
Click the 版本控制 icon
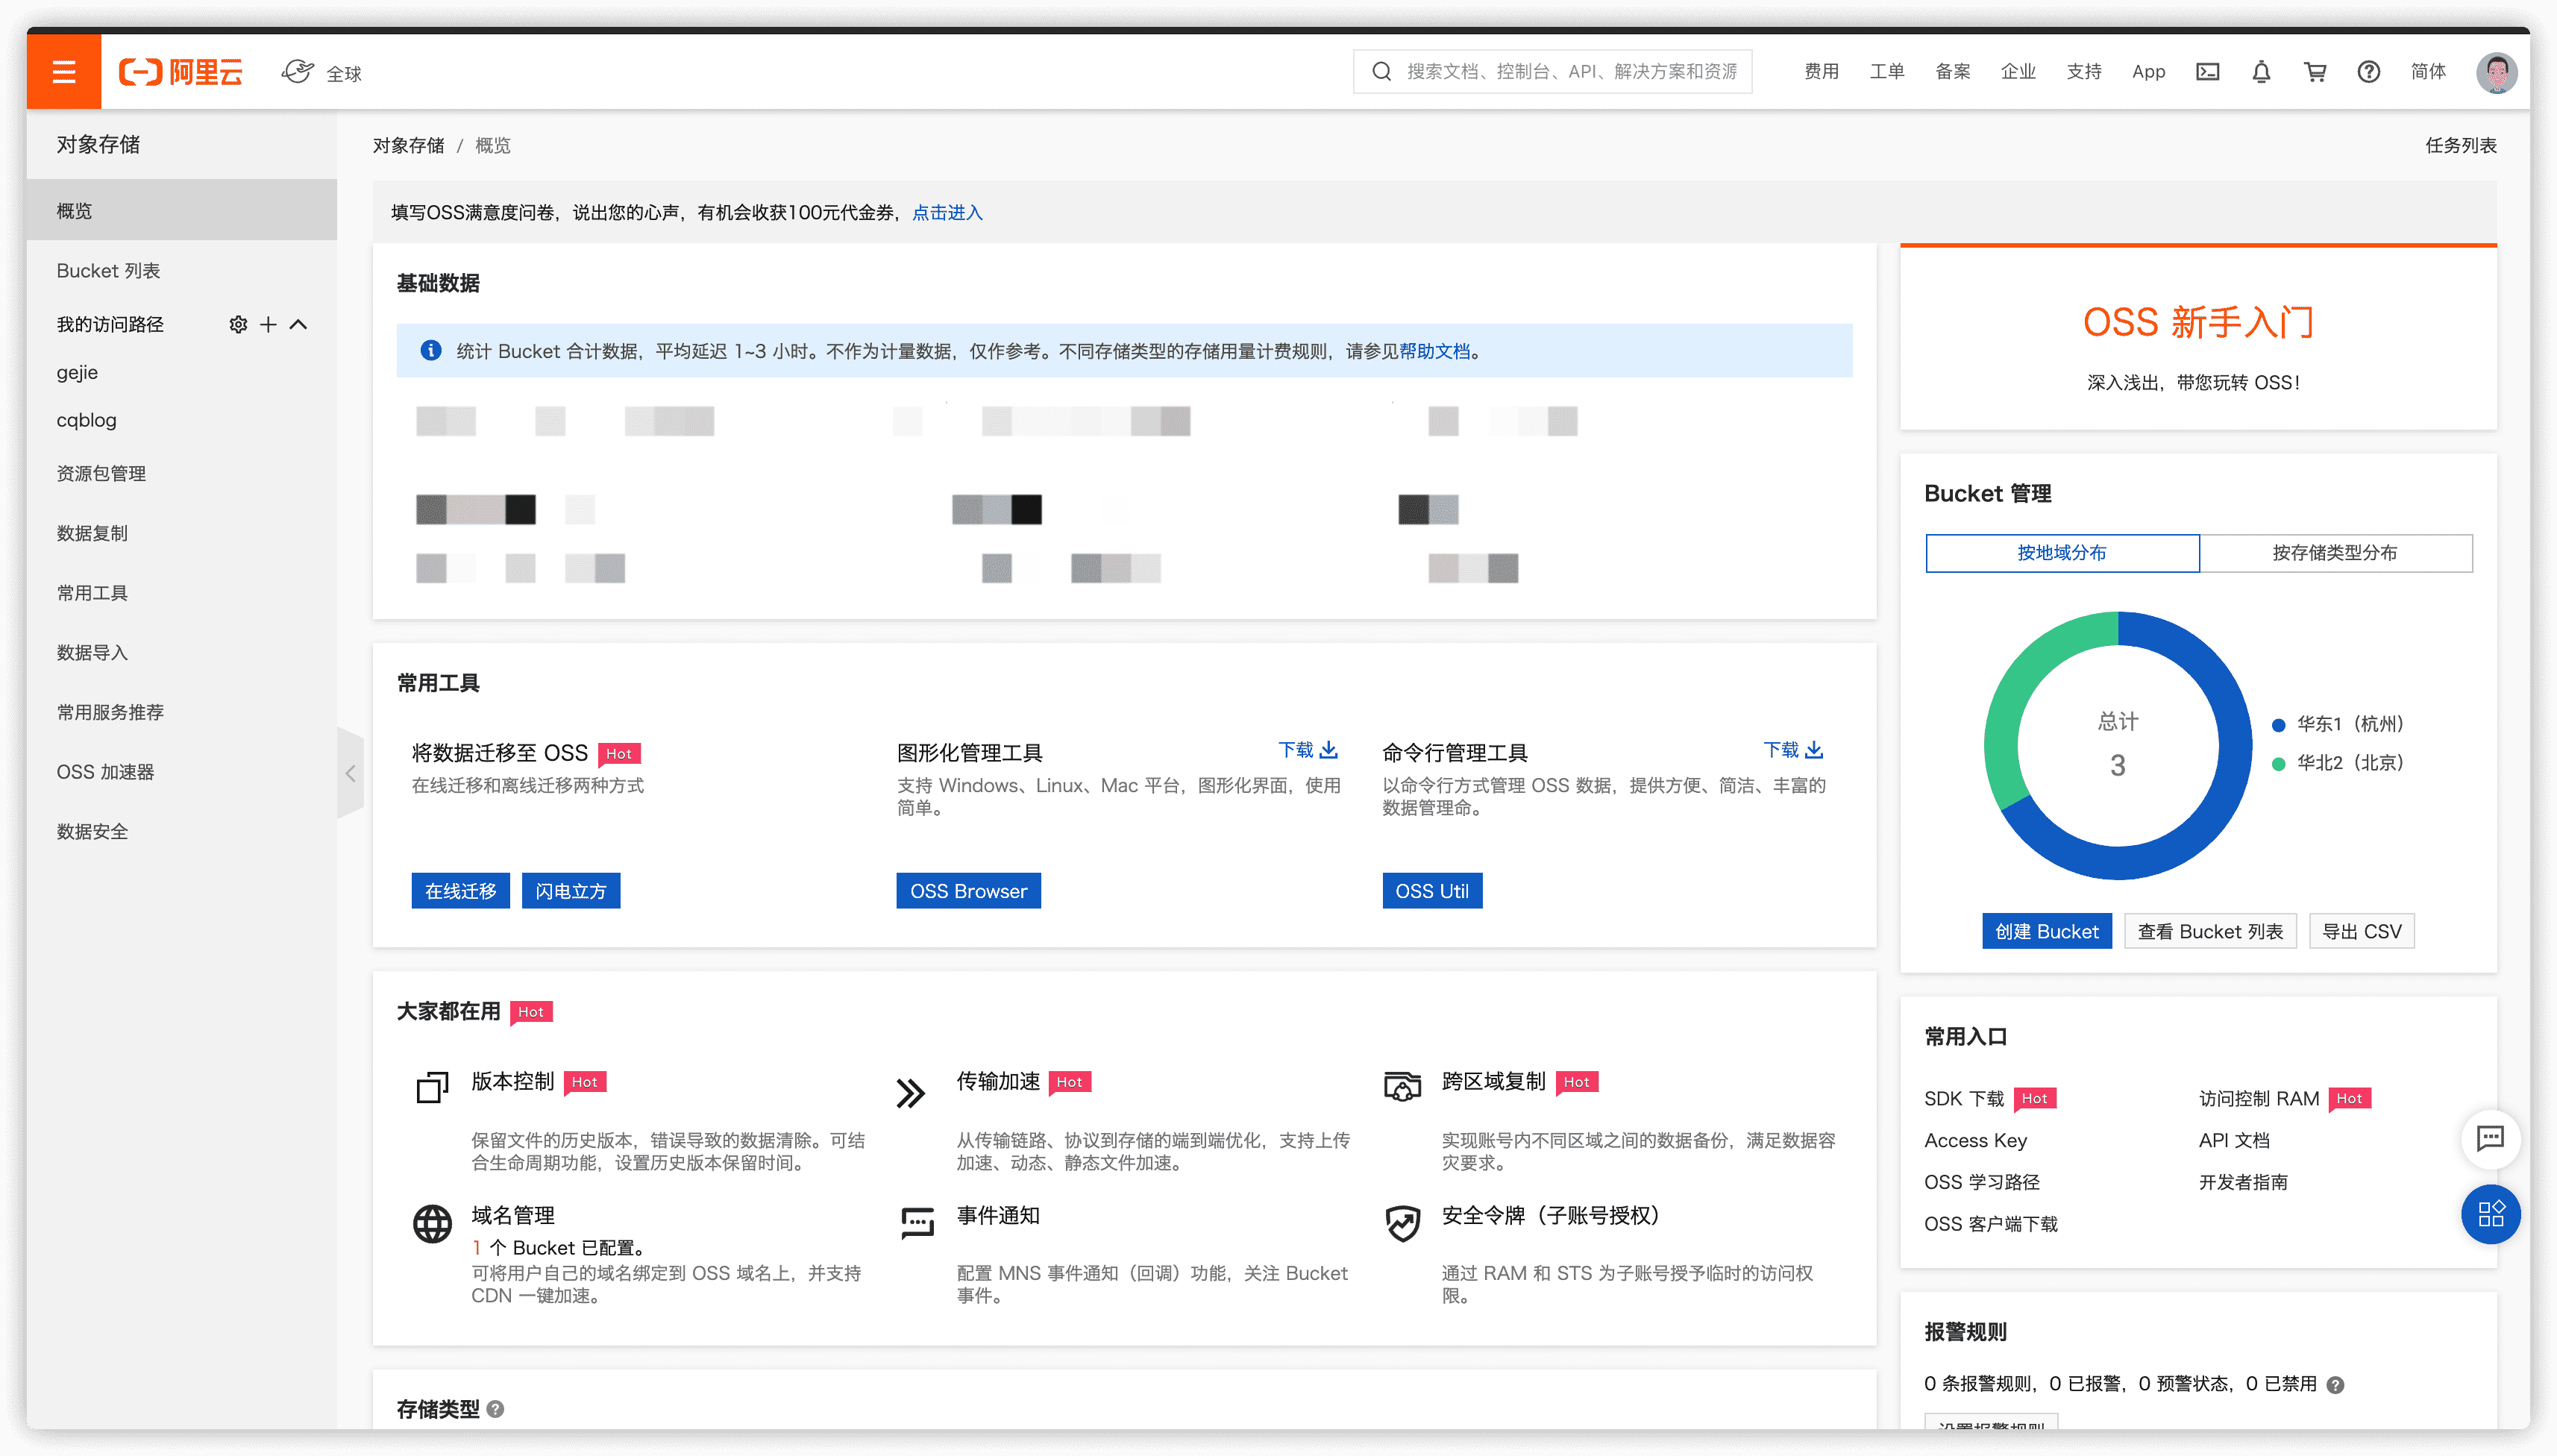pyautogui.click(x=432, y=1087)
